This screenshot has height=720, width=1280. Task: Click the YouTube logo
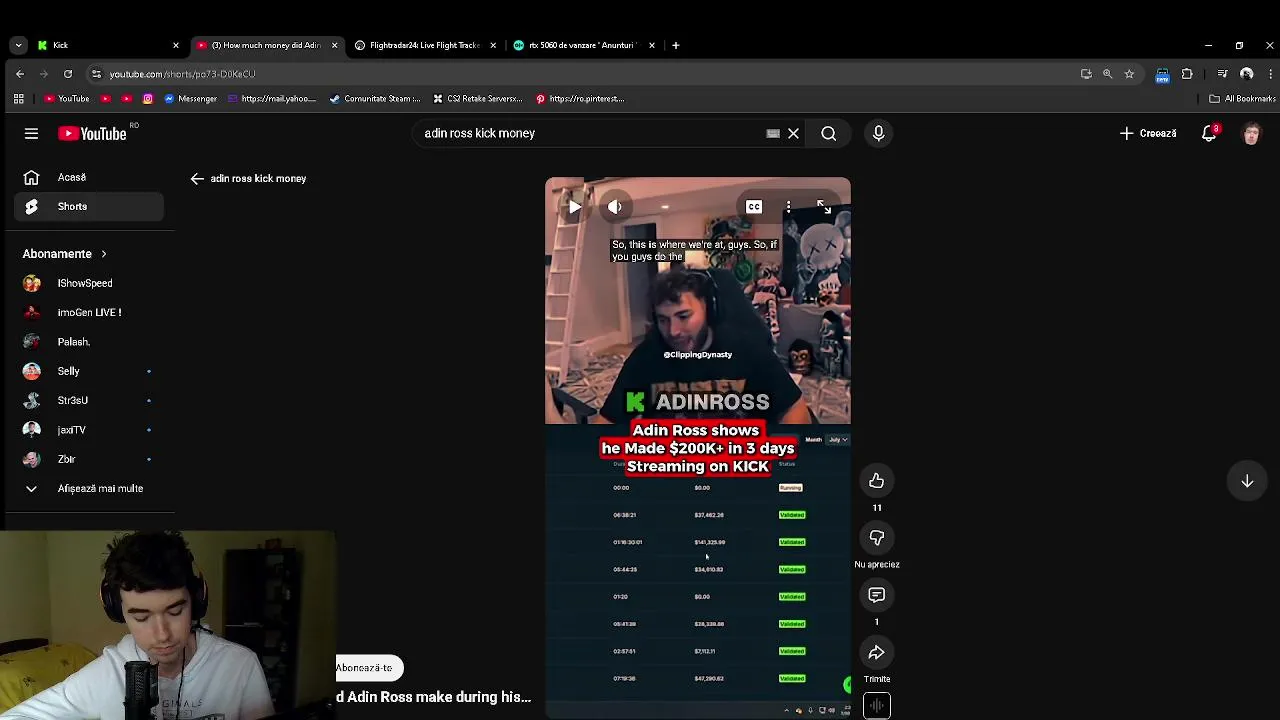pos(92,134)
